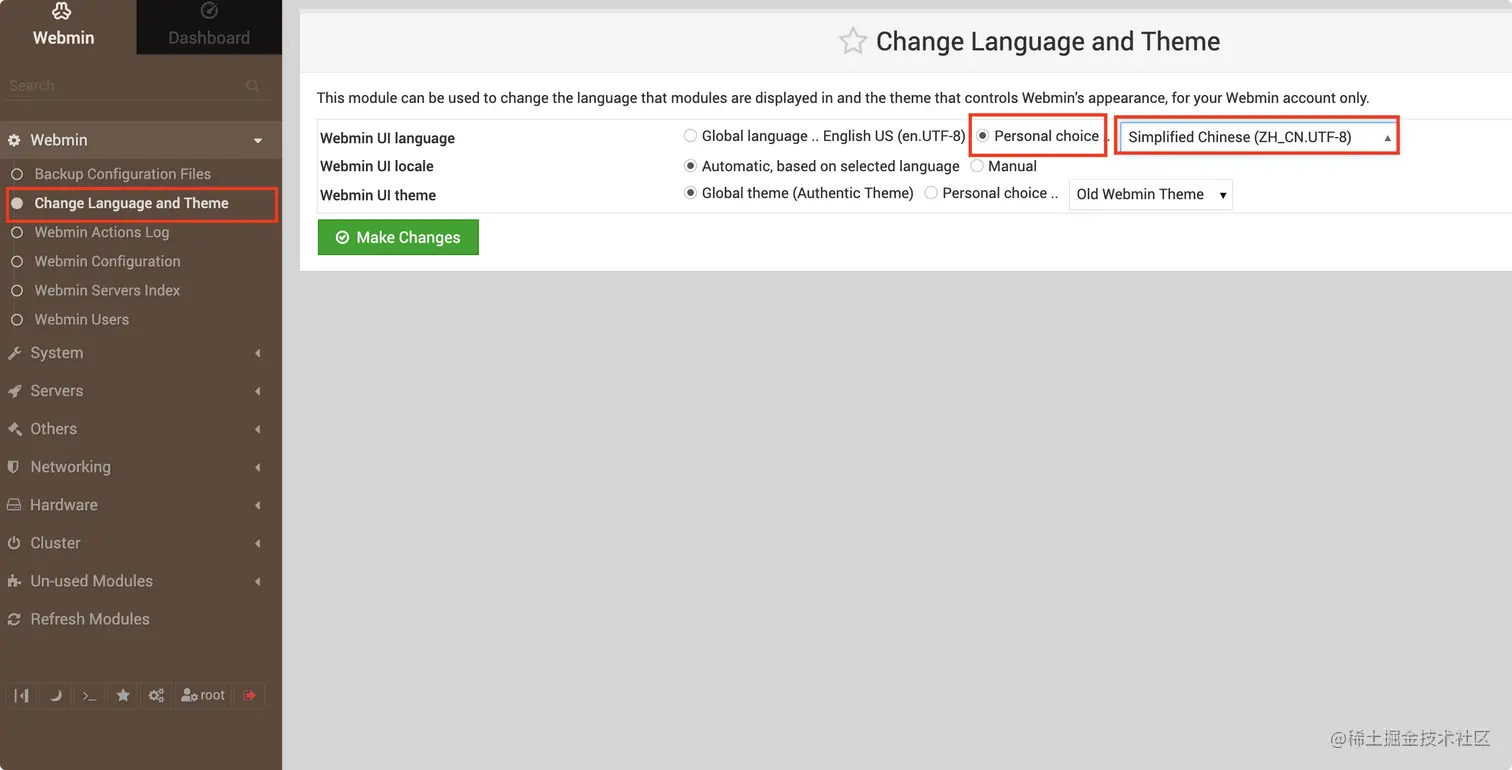This screenshot has width=1512, height=770.
Task: Click the 'Webmin UI locale' label
Action: (x=376, y=166)
